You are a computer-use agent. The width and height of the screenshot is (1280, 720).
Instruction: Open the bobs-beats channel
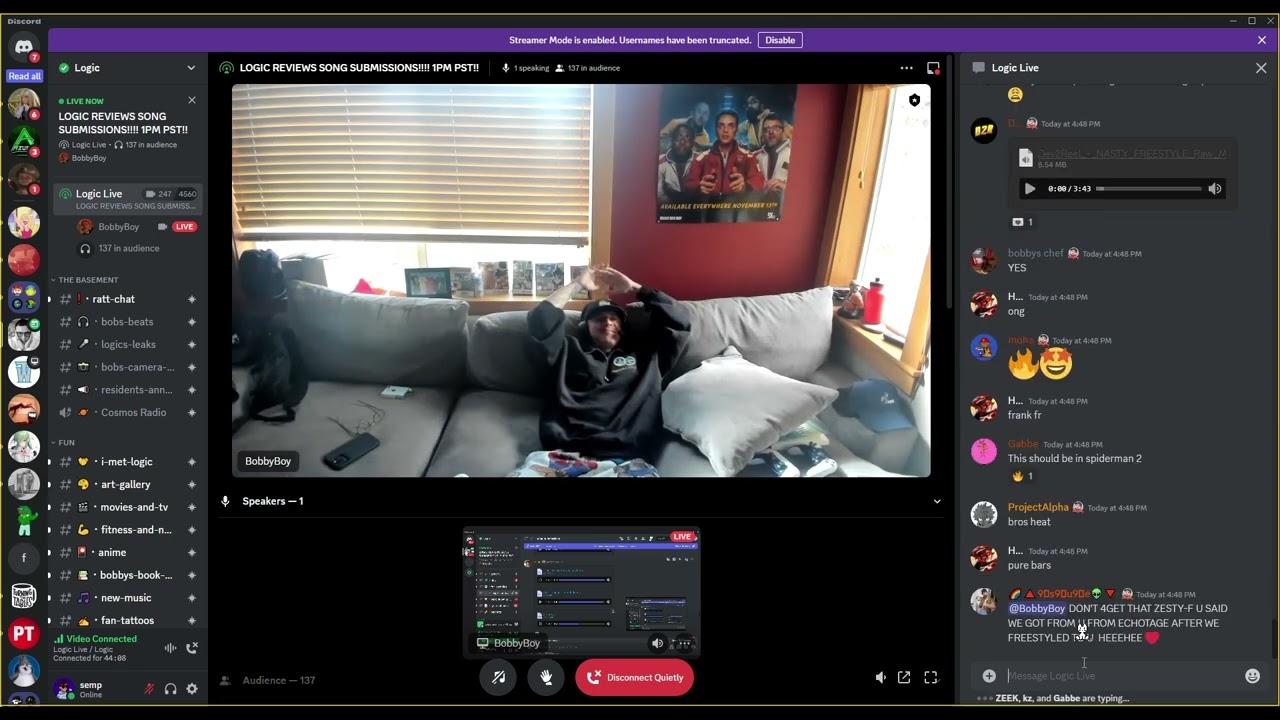[127, 322]
